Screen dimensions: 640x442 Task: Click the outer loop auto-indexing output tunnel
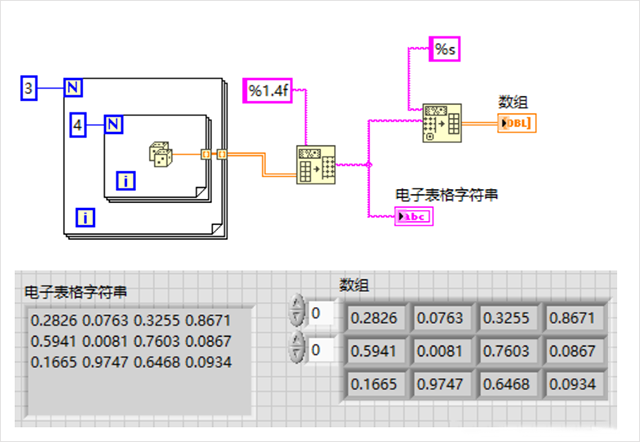click(222, 154)
